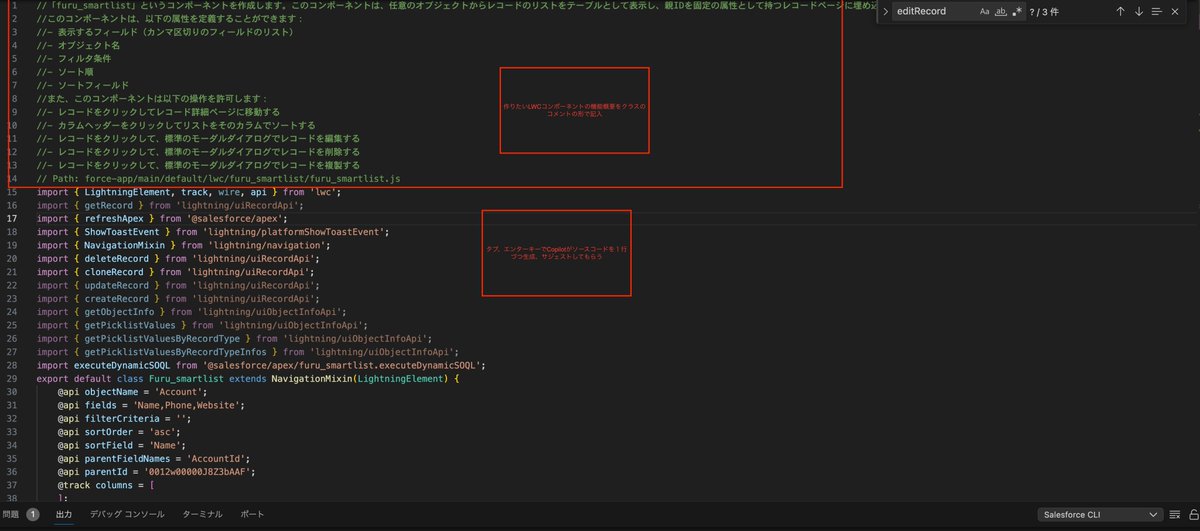The width and height of the screenshot is (1200, 531).
Task: Go to next match arrow
Action: coord(1138,12)
